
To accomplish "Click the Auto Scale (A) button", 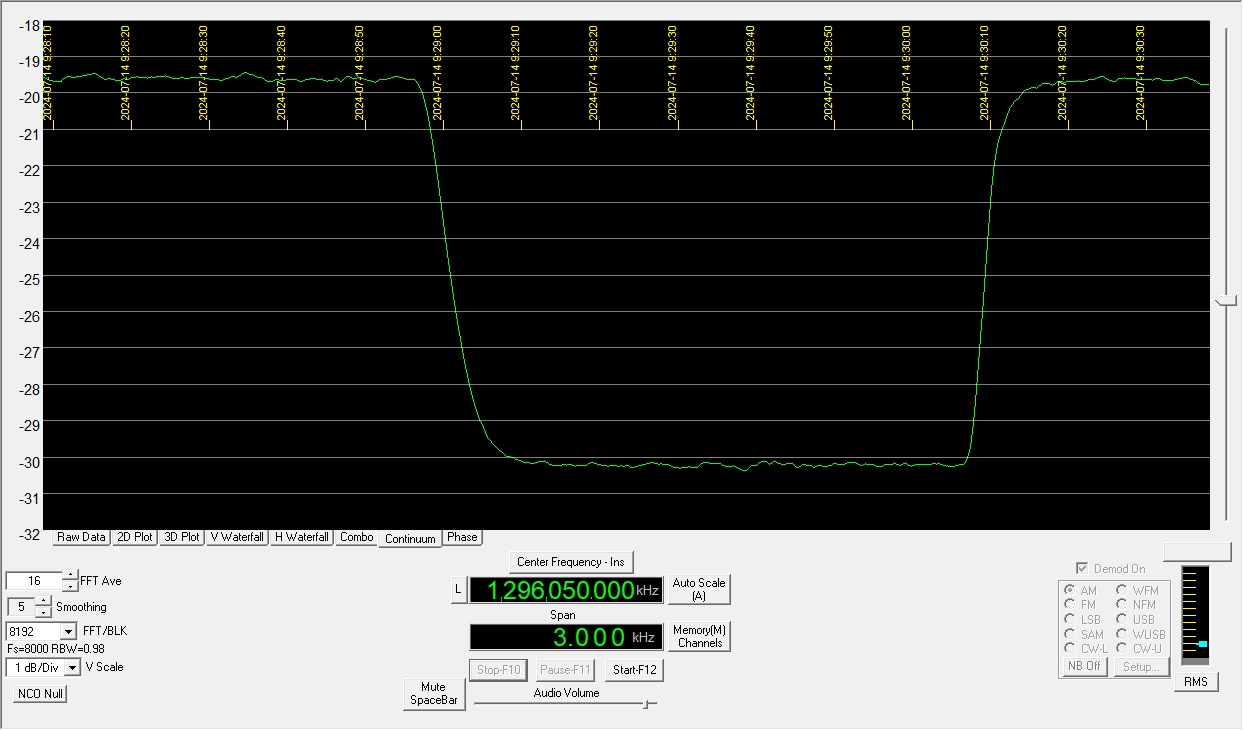I will [x=699, y=589].
